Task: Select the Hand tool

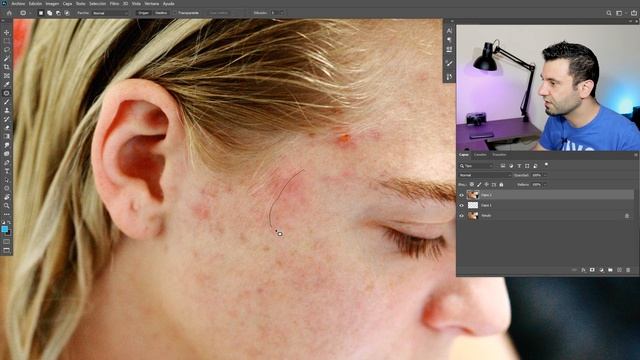Action: click(7, 197)
